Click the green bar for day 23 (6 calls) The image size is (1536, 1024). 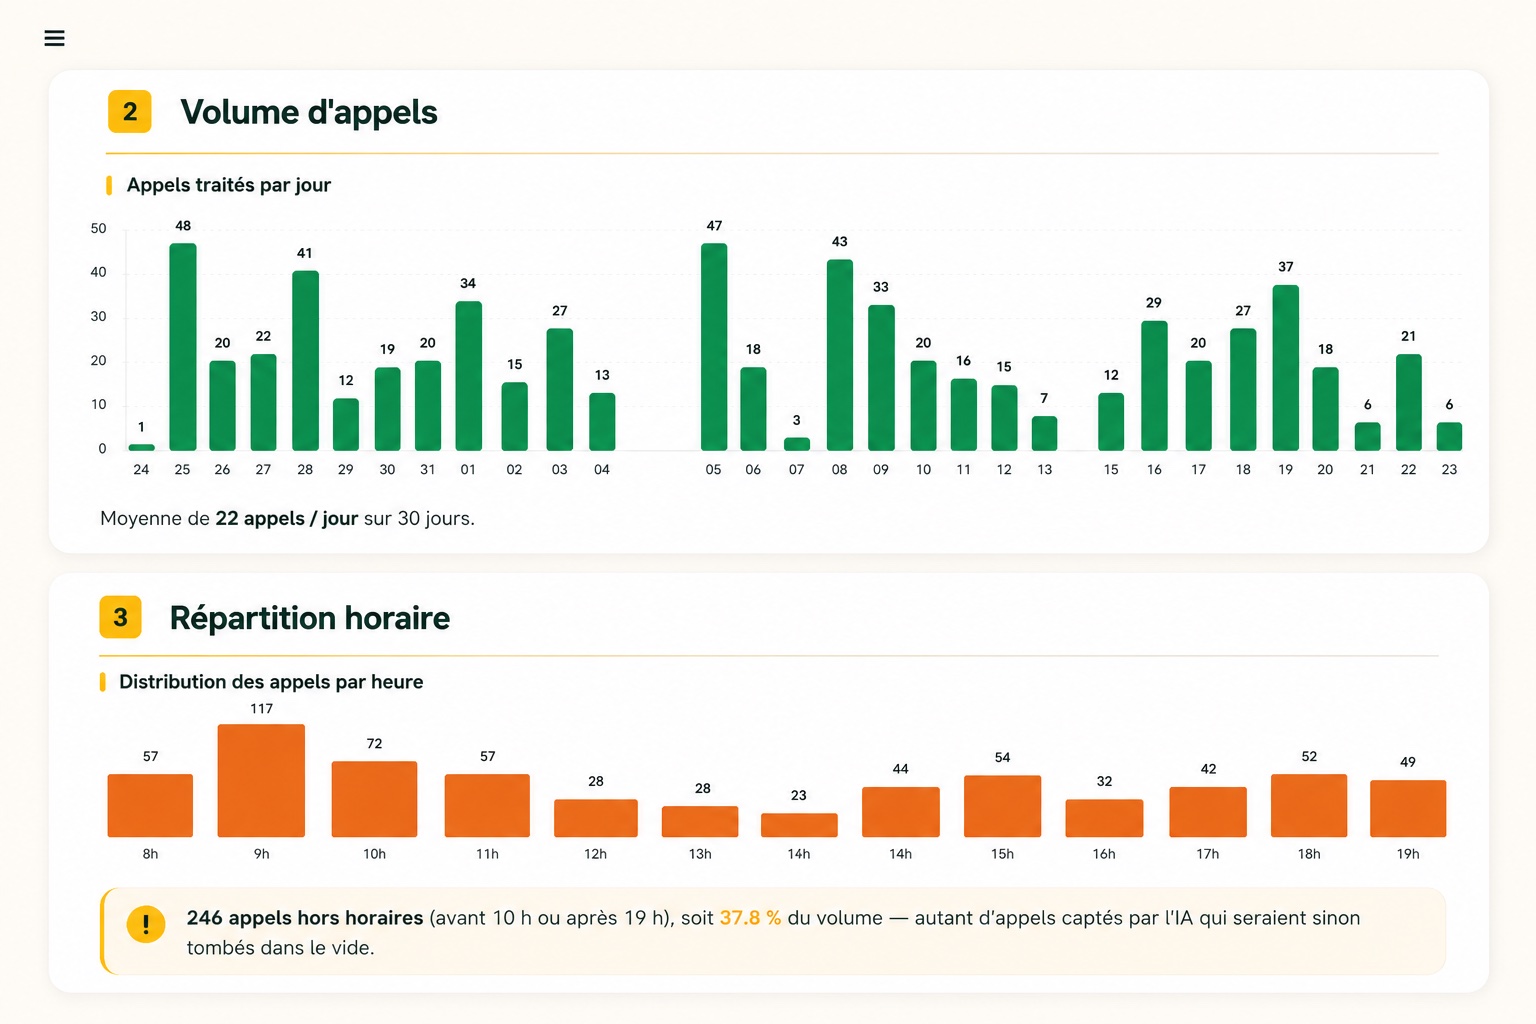pos(1450,437)
